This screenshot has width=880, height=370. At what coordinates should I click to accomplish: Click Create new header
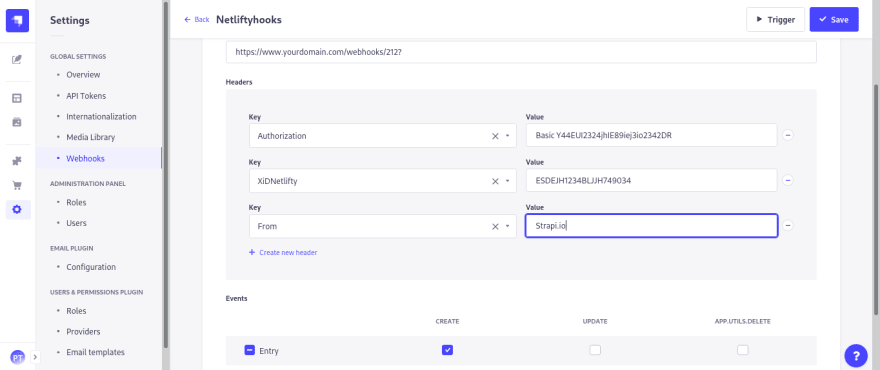point(283,253)
